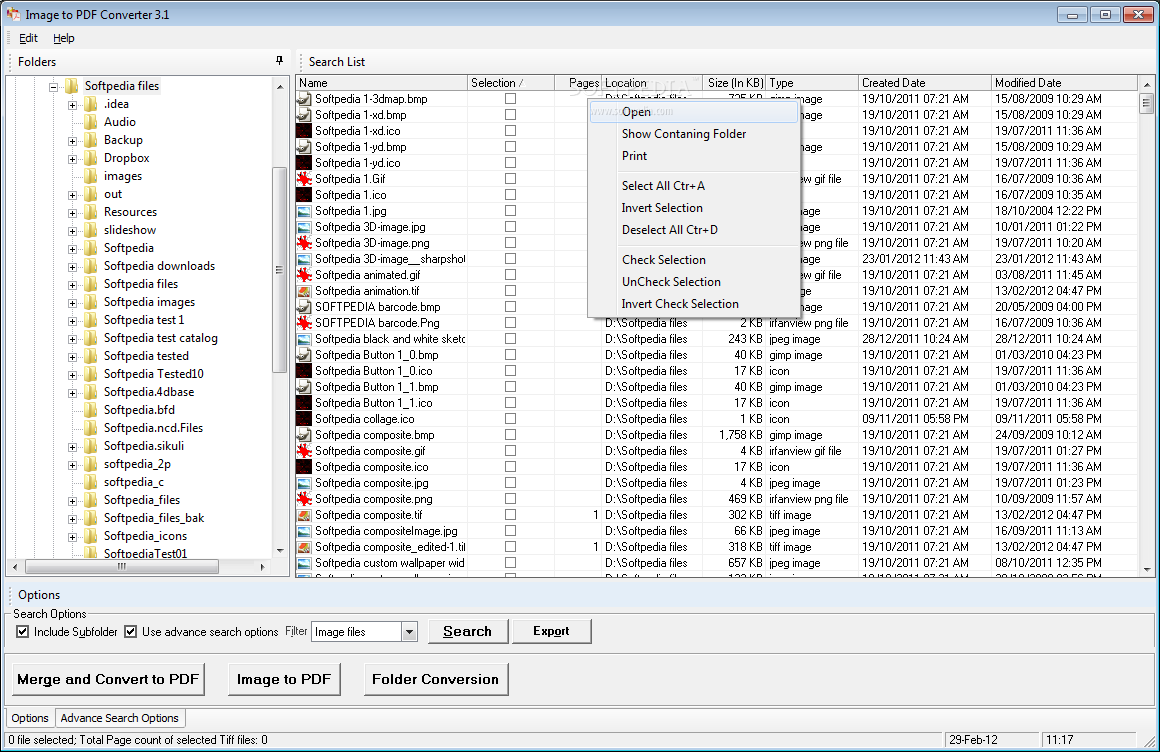
Task: Open the Help menu
Action: (64, 38)
